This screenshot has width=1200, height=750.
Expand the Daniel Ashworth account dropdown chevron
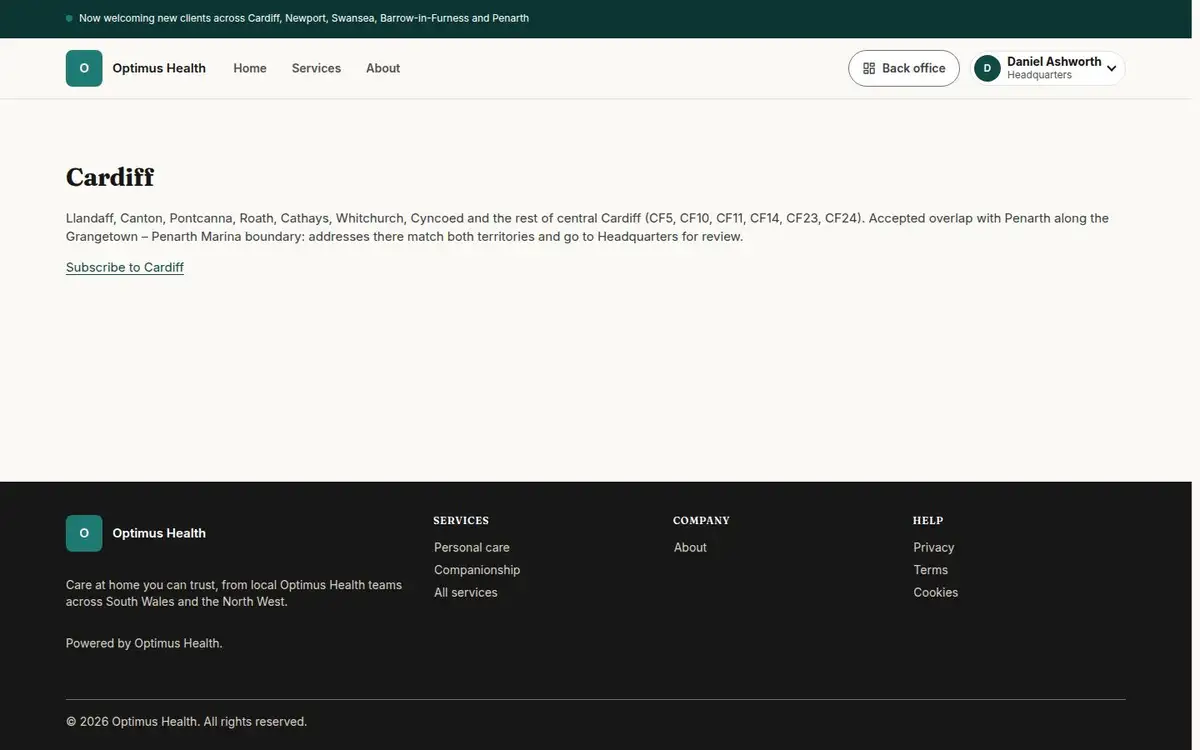(1111, 69)
